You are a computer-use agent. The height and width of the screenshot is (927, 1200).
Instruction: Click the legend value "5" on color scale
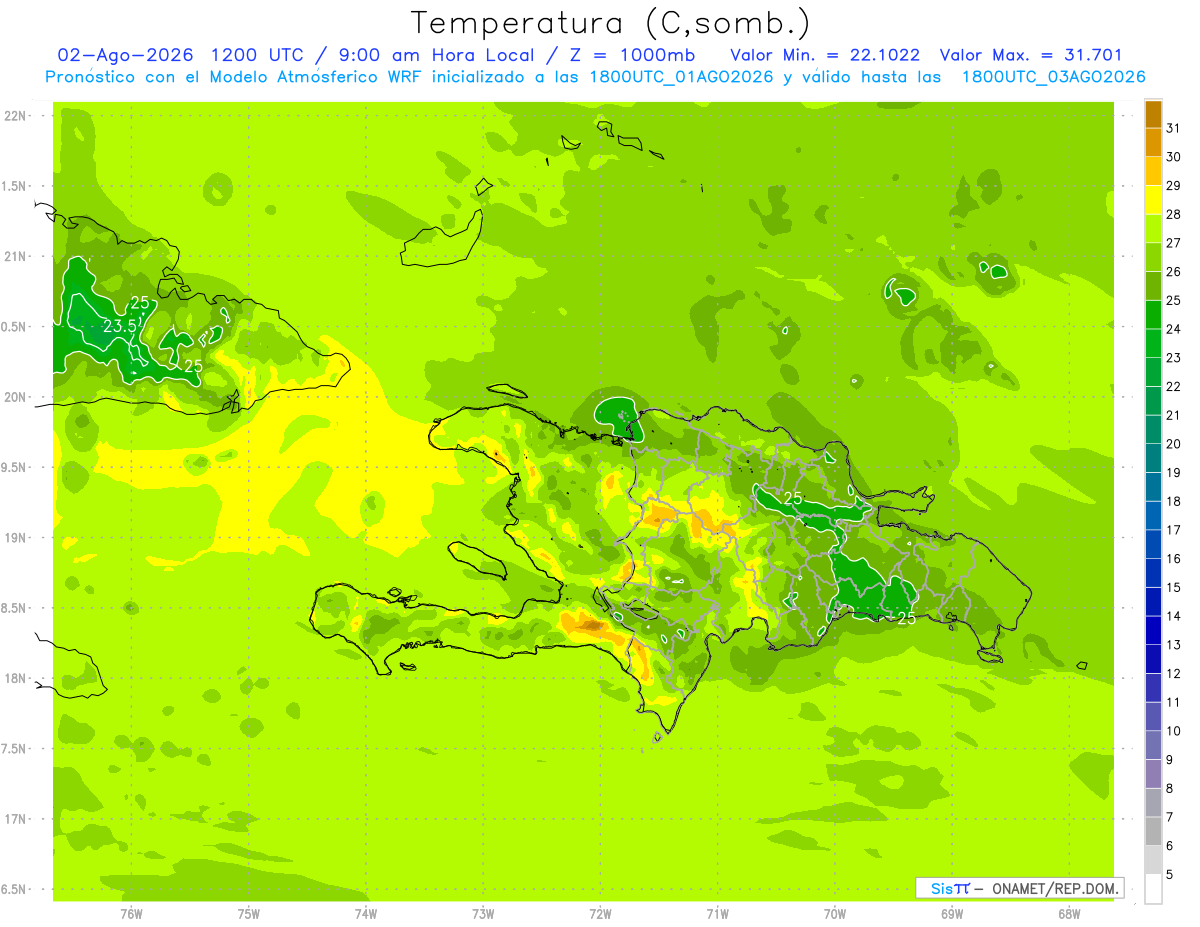tap(1170, 875)
